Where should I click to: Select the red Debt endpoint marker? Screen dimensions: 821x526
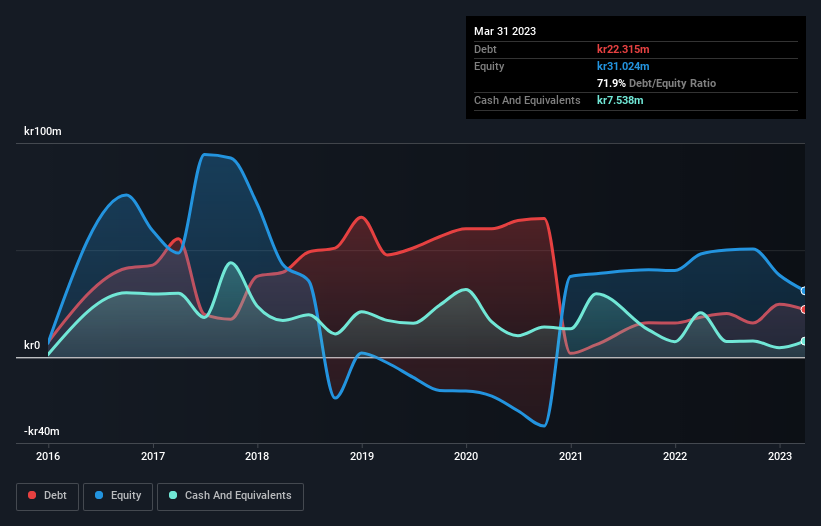804,309
